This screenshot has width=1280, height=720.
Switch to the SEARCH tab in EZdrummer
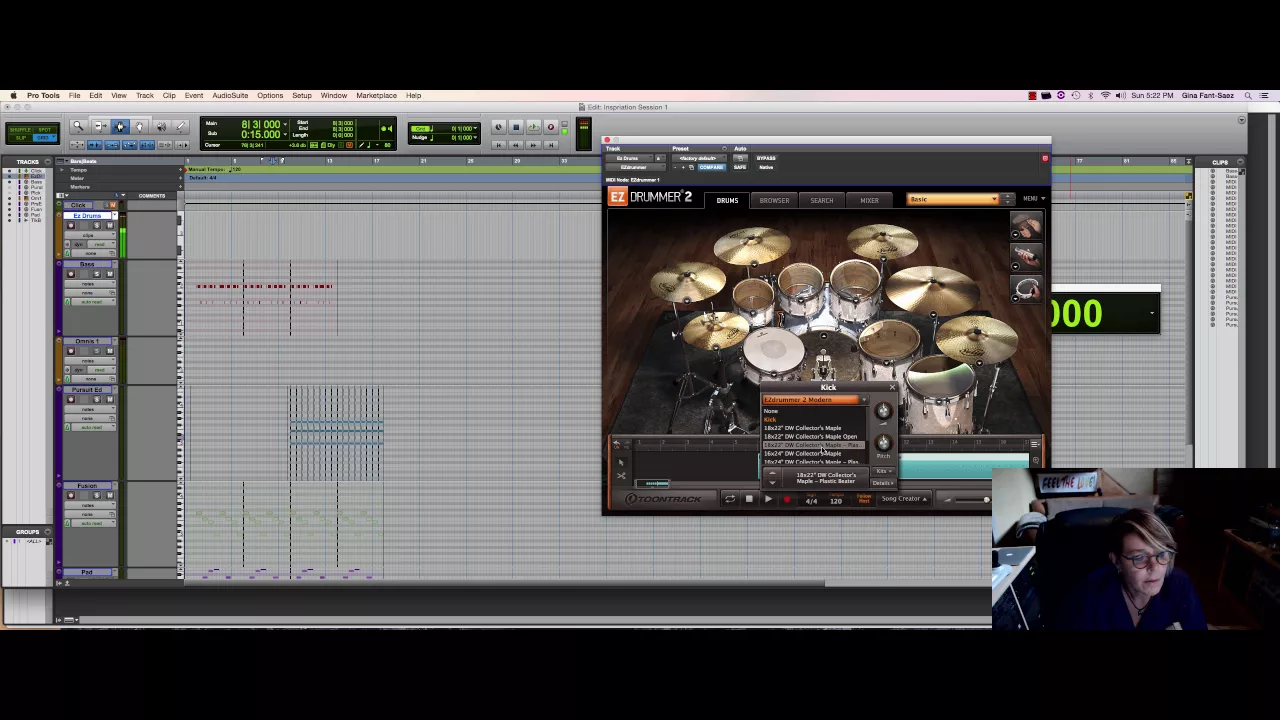pyautogui.click(x=821, y=201)
